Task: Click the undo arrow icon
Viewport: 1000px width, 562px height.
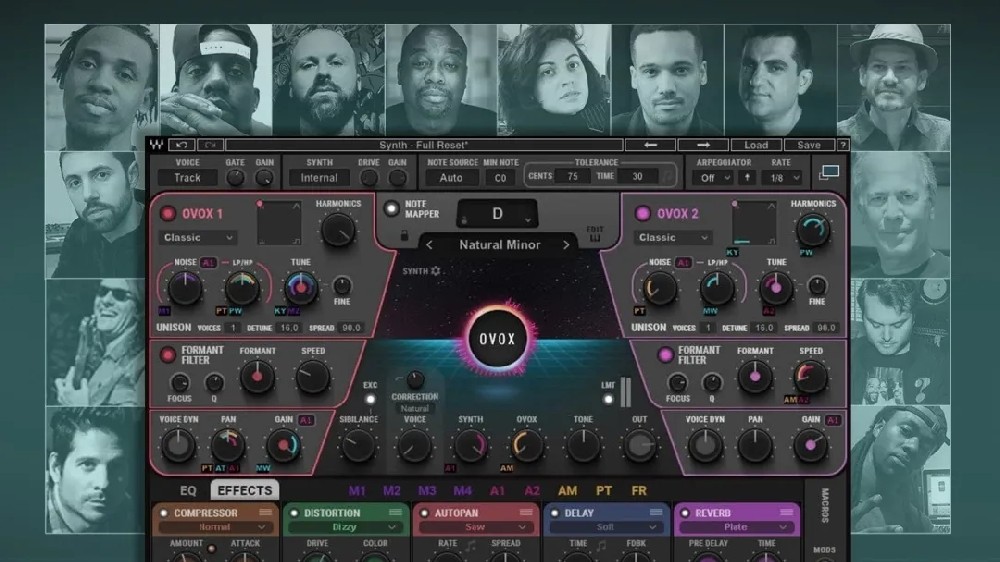Action: pos(182,145)
